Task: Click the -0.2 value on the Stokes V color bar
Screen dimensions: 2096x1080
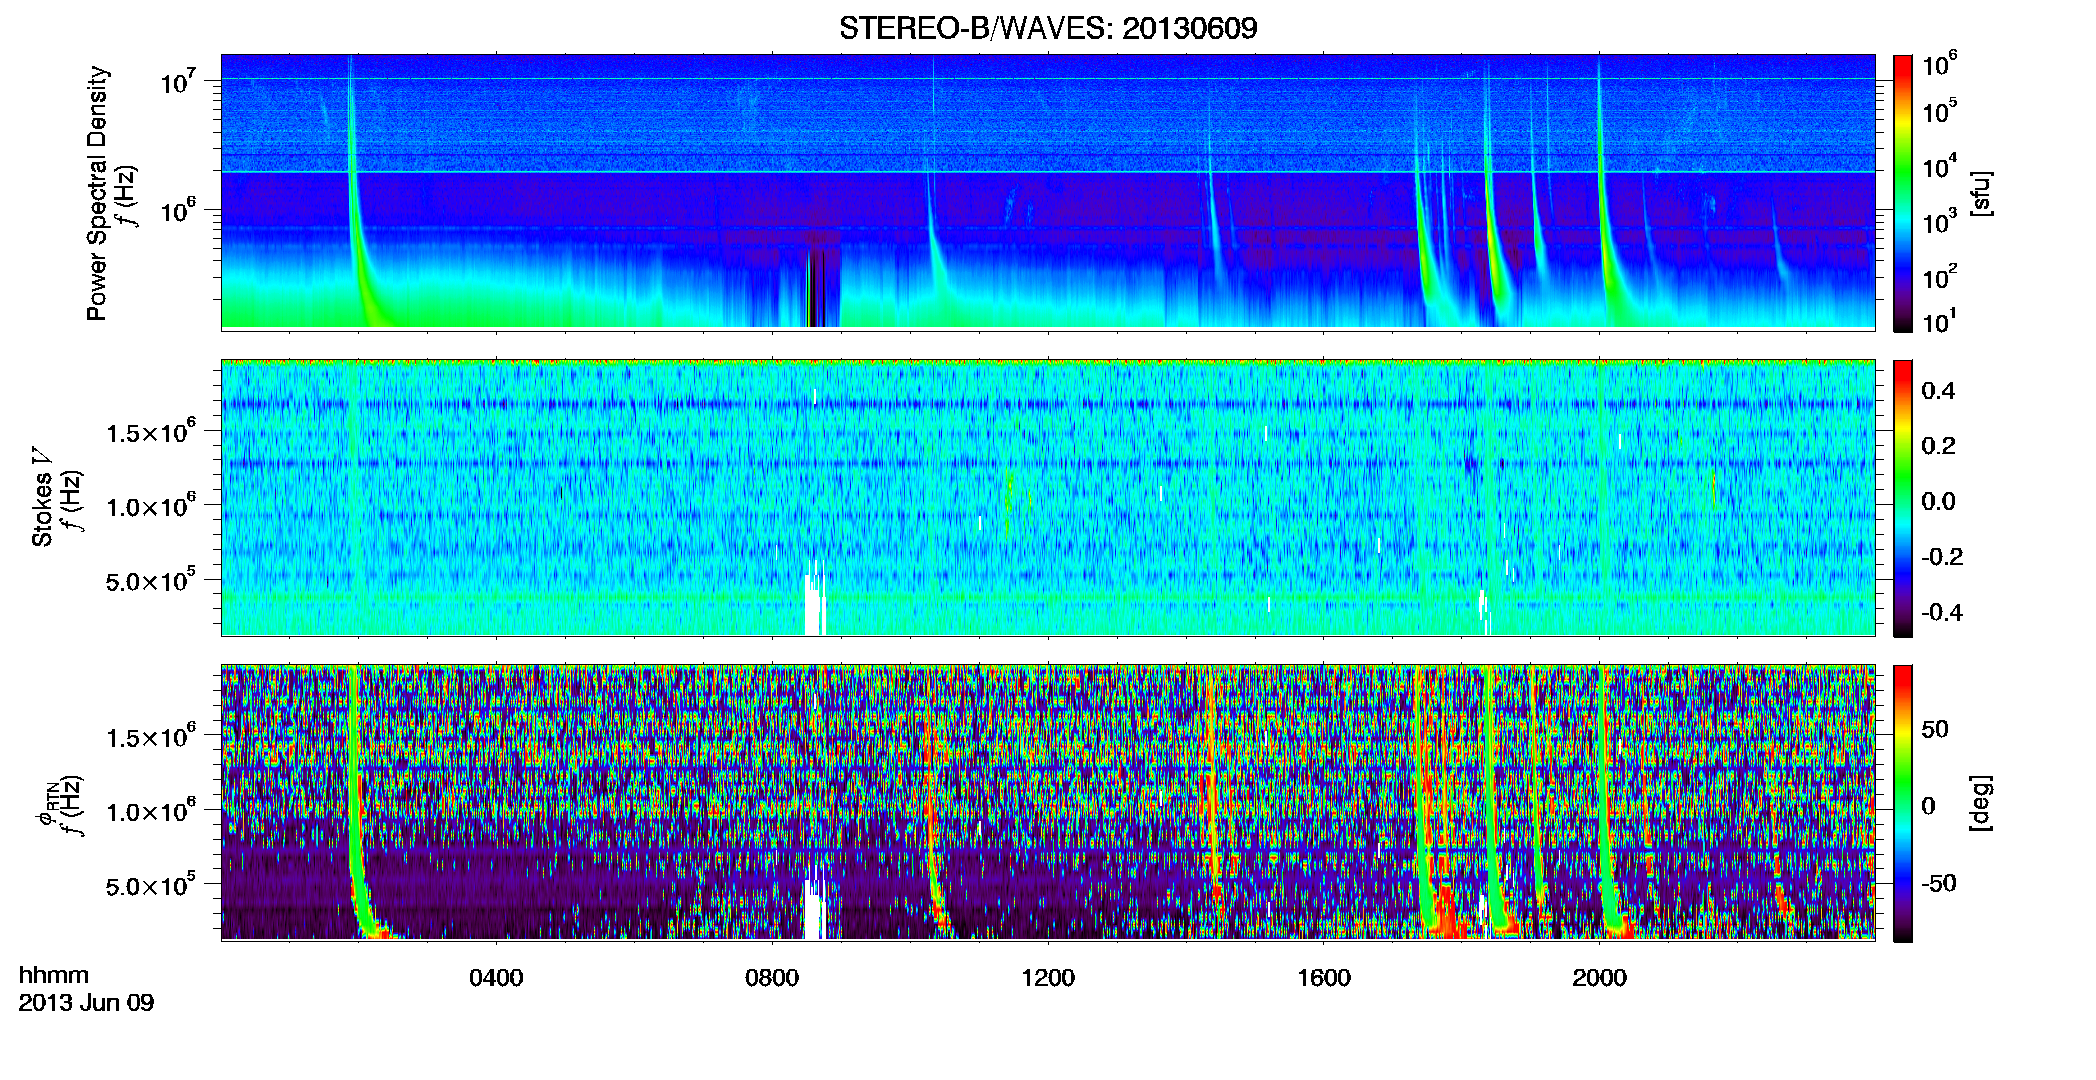Action: tap(1942, 557)
